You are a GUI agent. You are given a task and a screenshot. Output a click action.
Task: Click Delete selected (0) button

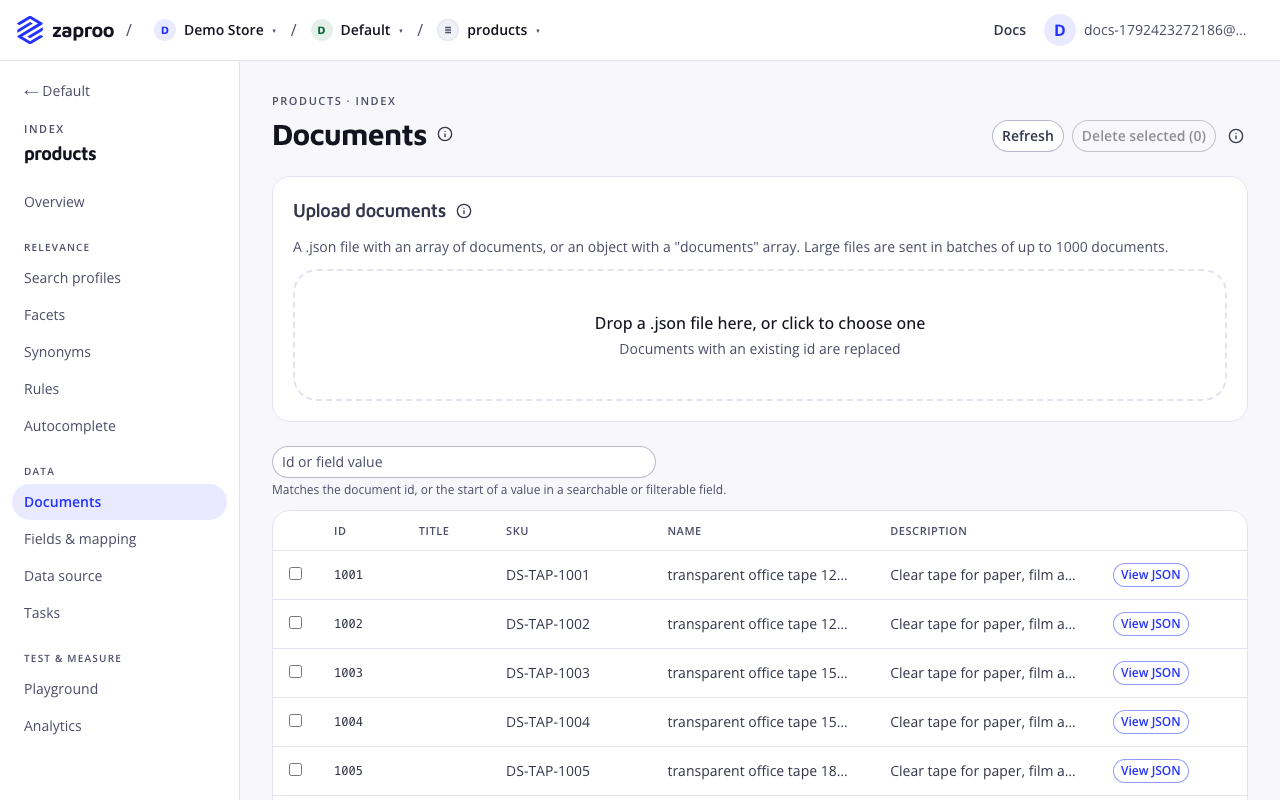pos(1144,136)
